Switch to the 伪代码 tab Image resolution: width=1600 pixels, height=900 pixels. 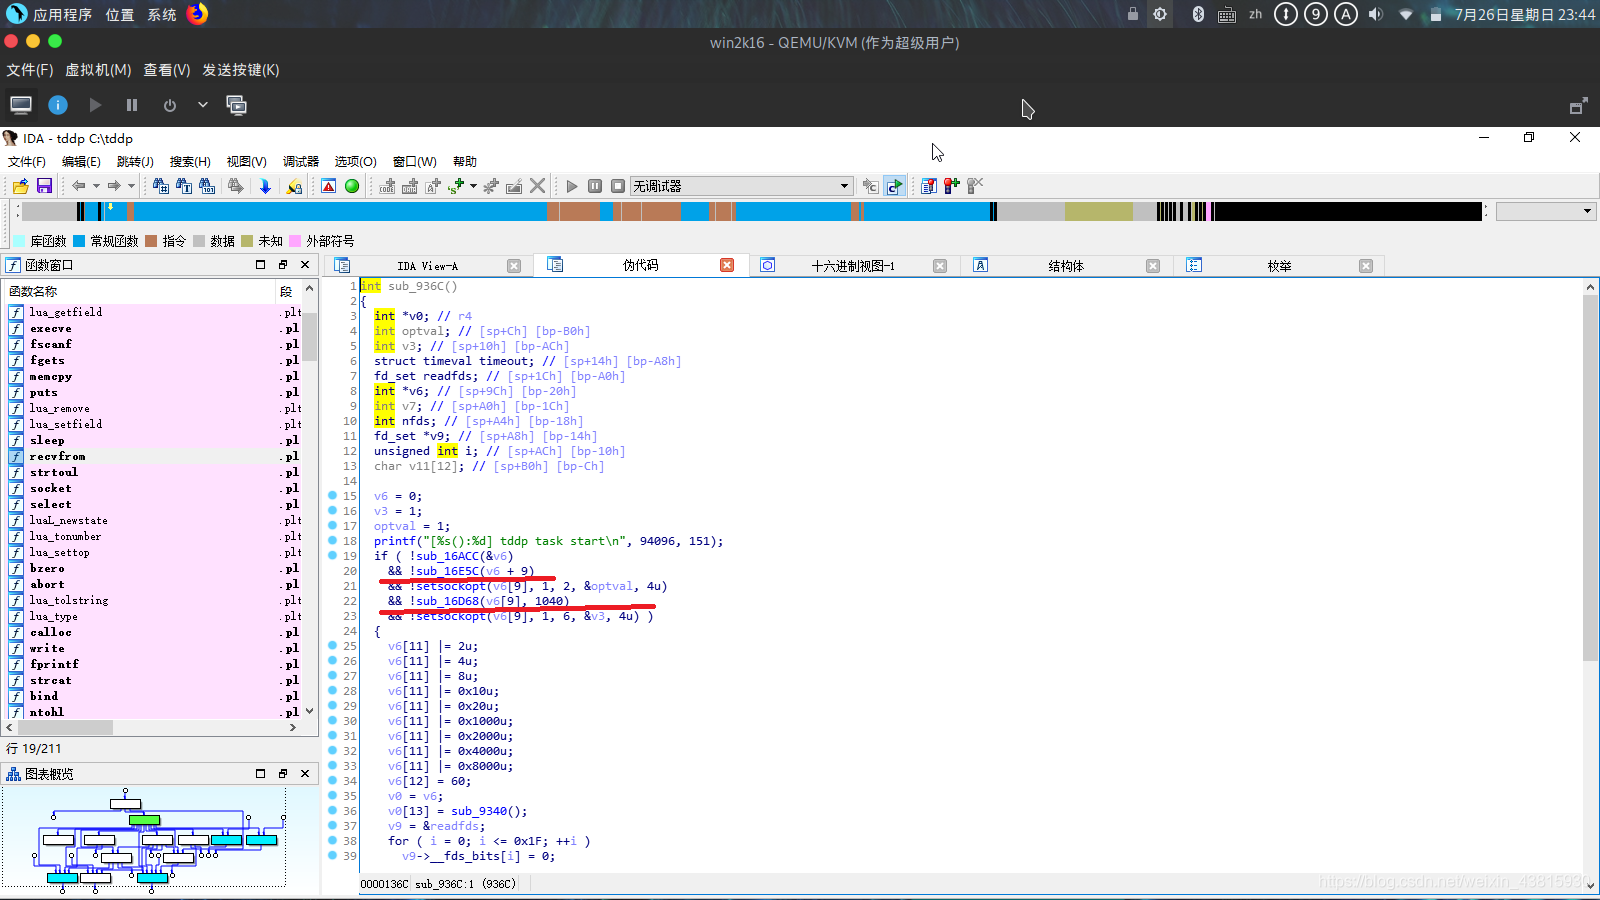640,265
